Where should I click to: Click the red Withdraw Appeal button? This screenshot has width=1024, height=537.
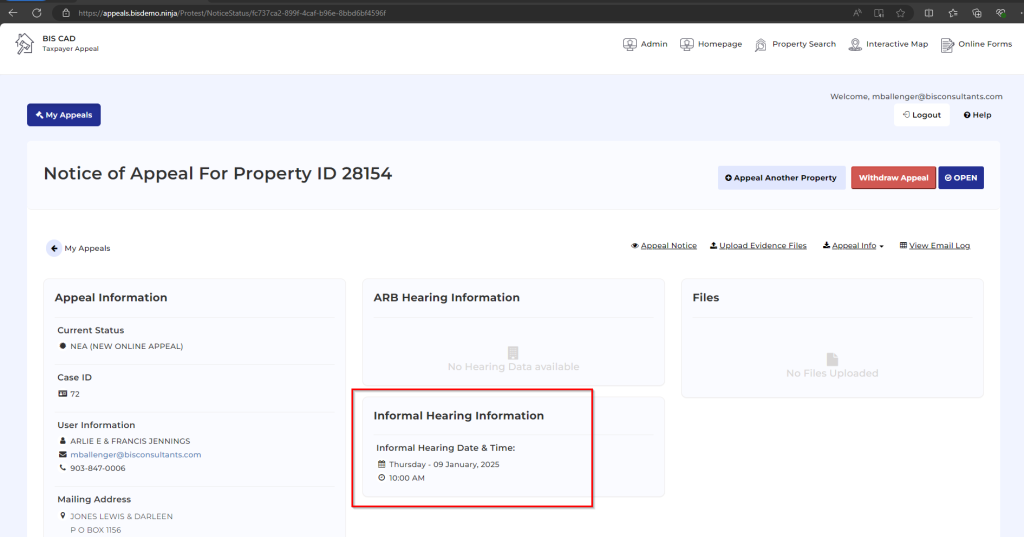point(893,178)
